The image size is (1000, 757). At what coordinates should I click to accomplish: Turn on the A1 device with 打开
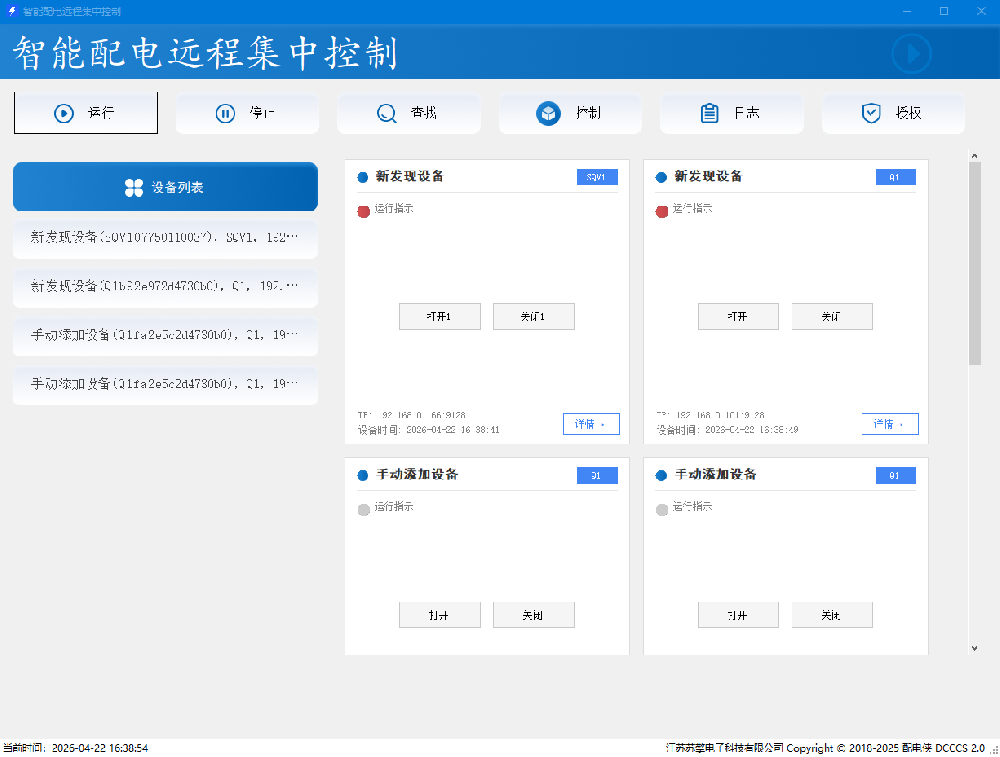[x=738, y=316]
